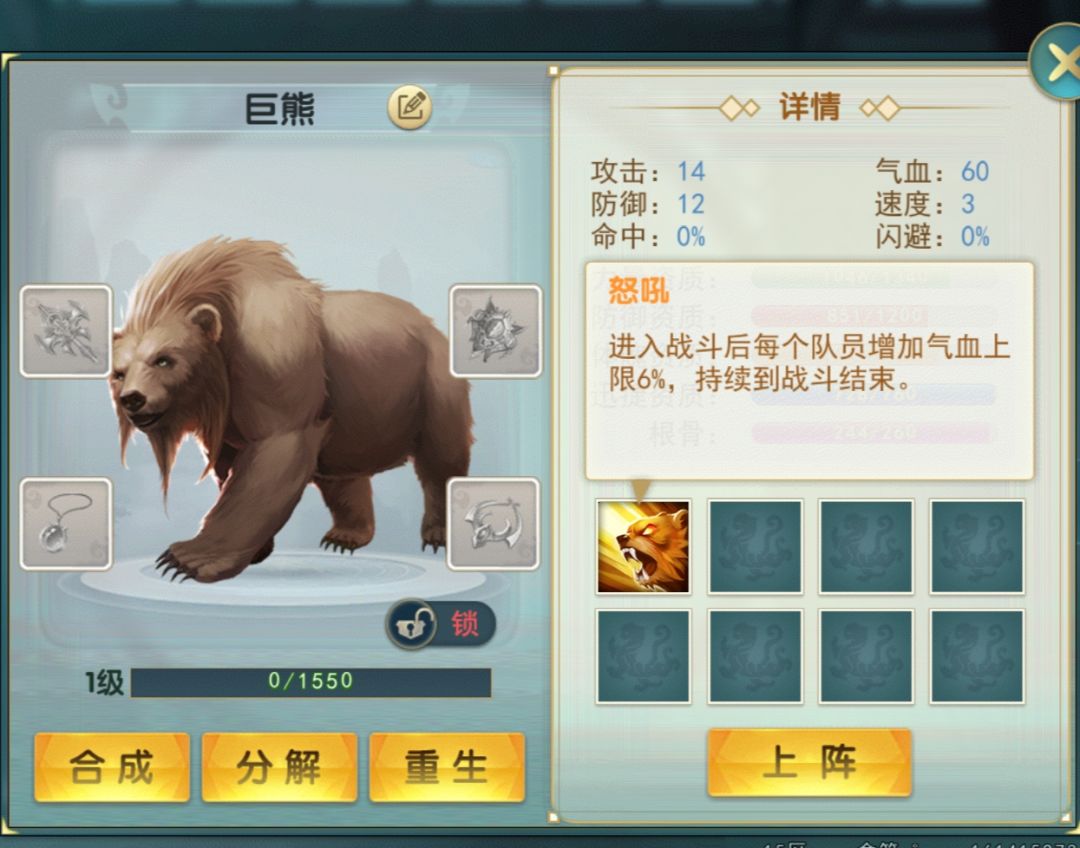Click the 重生 rebirth button

tap(447, 767)
